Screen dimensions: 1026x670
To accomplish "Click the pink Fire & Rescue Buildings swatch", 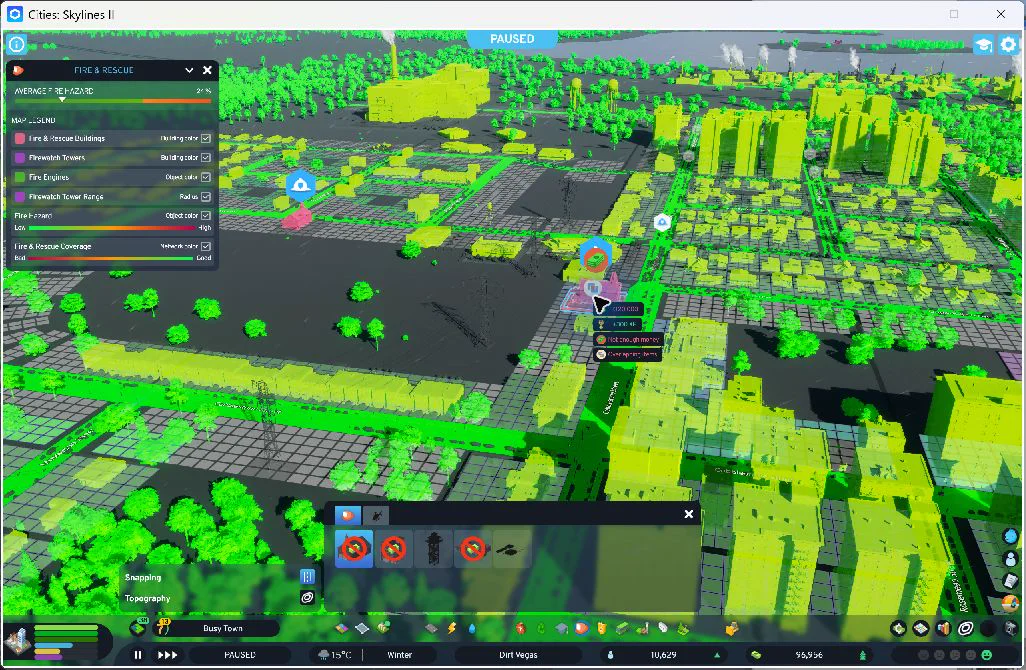I will (20, 138).
